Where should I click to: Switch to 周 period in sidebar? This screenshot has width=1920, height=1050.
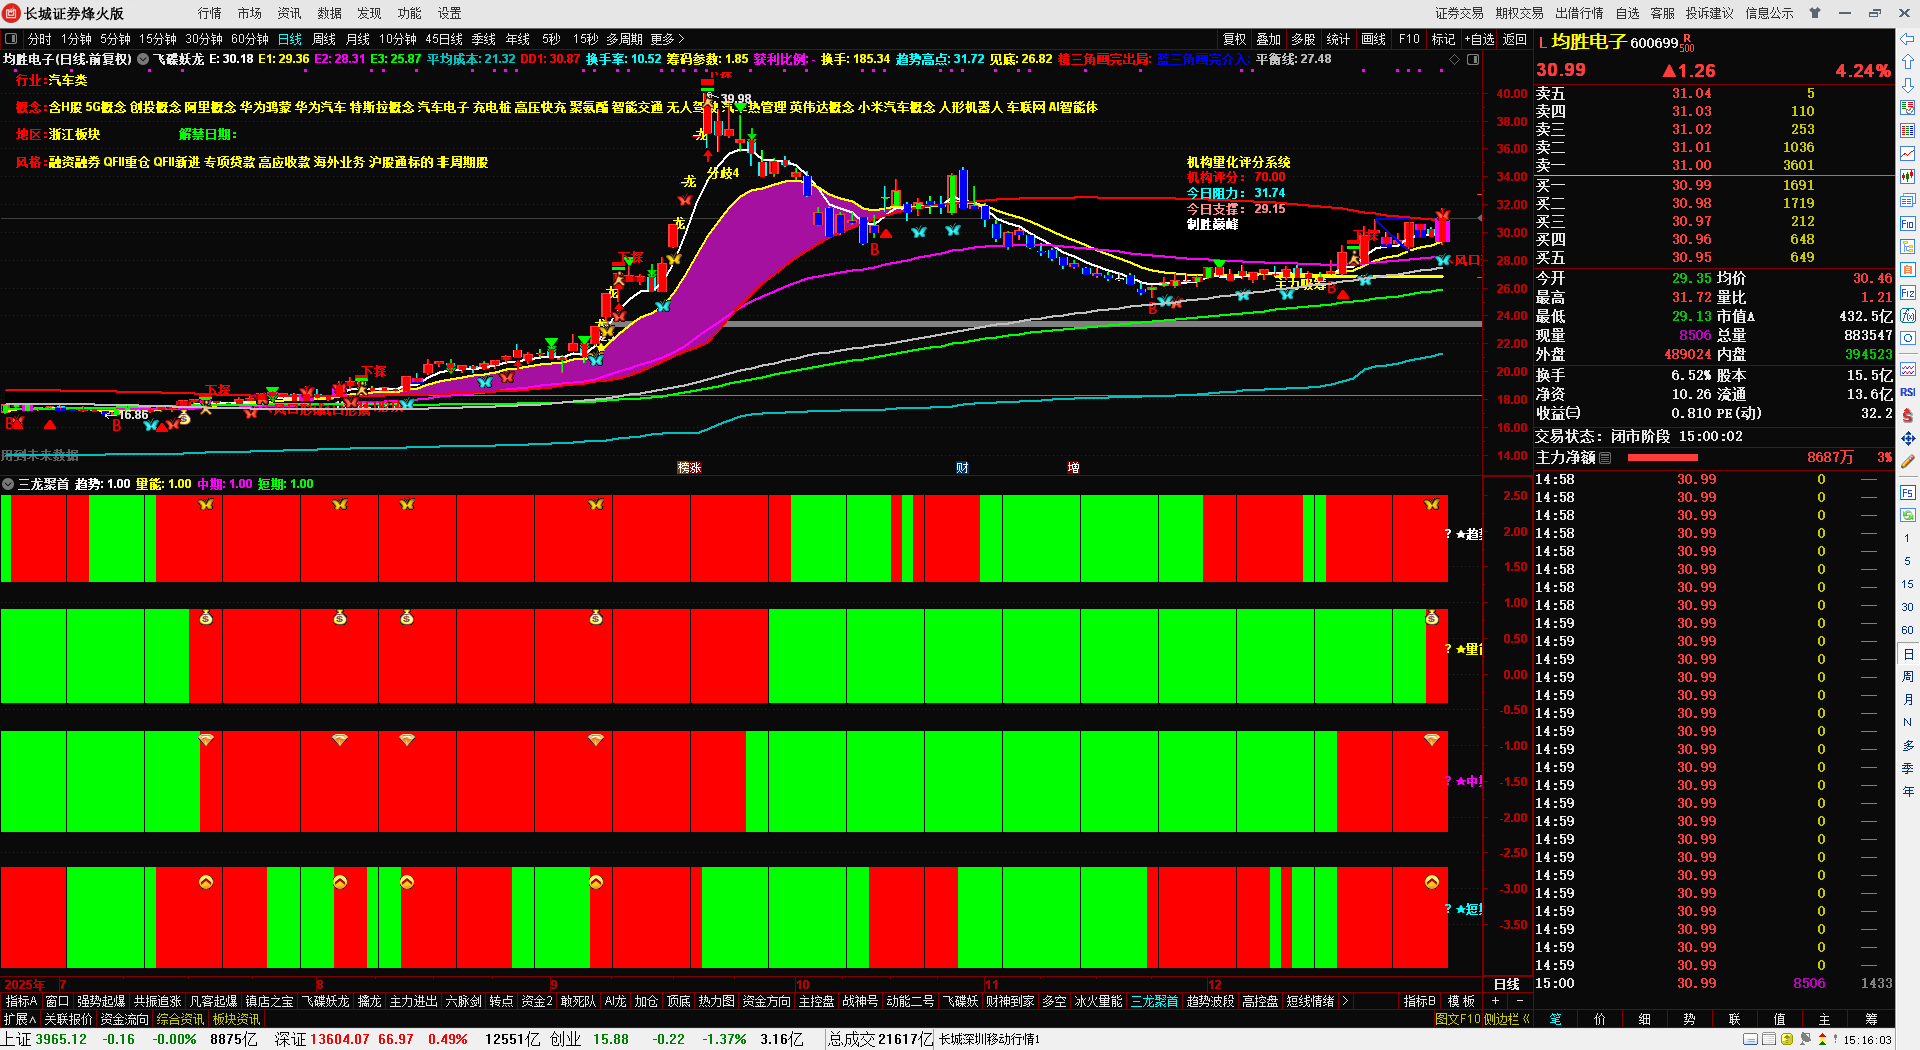pos(1908,677)
